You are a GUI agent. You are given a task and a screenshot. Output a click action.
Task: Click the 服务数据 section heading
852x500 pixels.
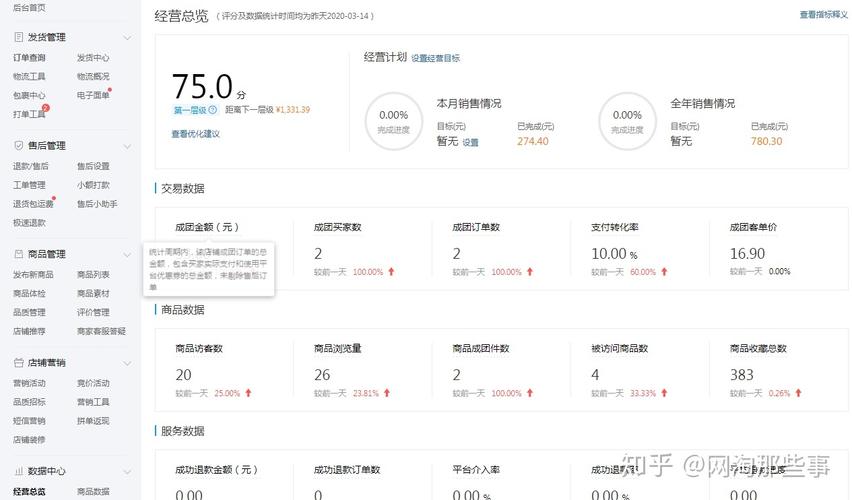click(x=183, y=431)
